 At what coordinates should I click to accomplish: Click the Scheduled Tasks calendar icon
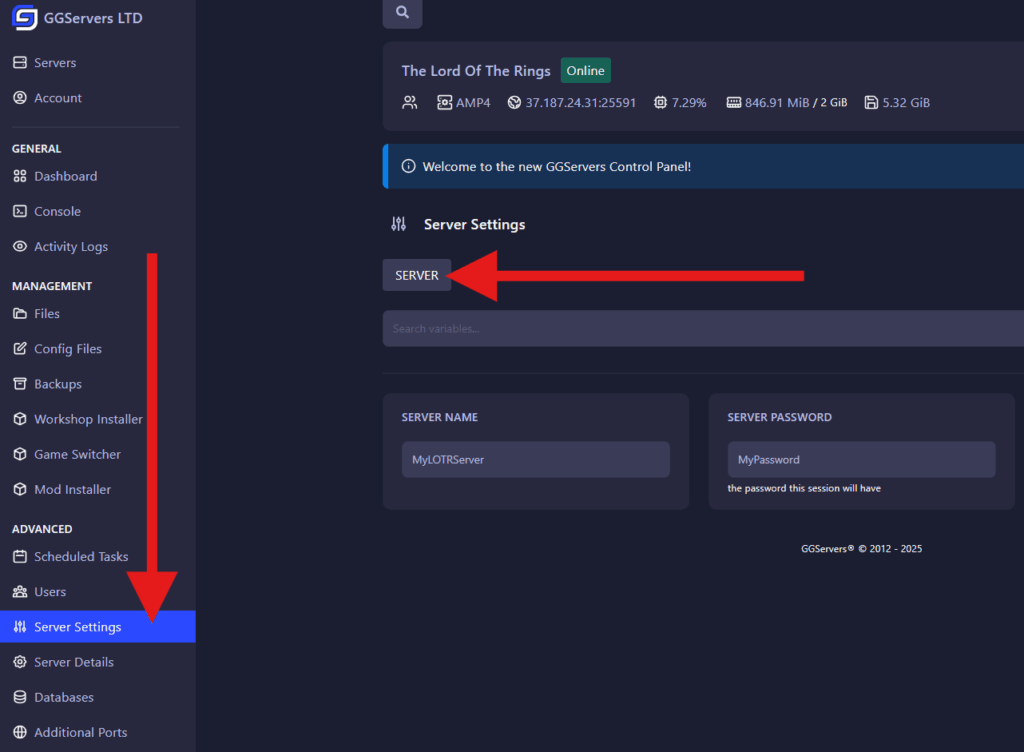19,556
